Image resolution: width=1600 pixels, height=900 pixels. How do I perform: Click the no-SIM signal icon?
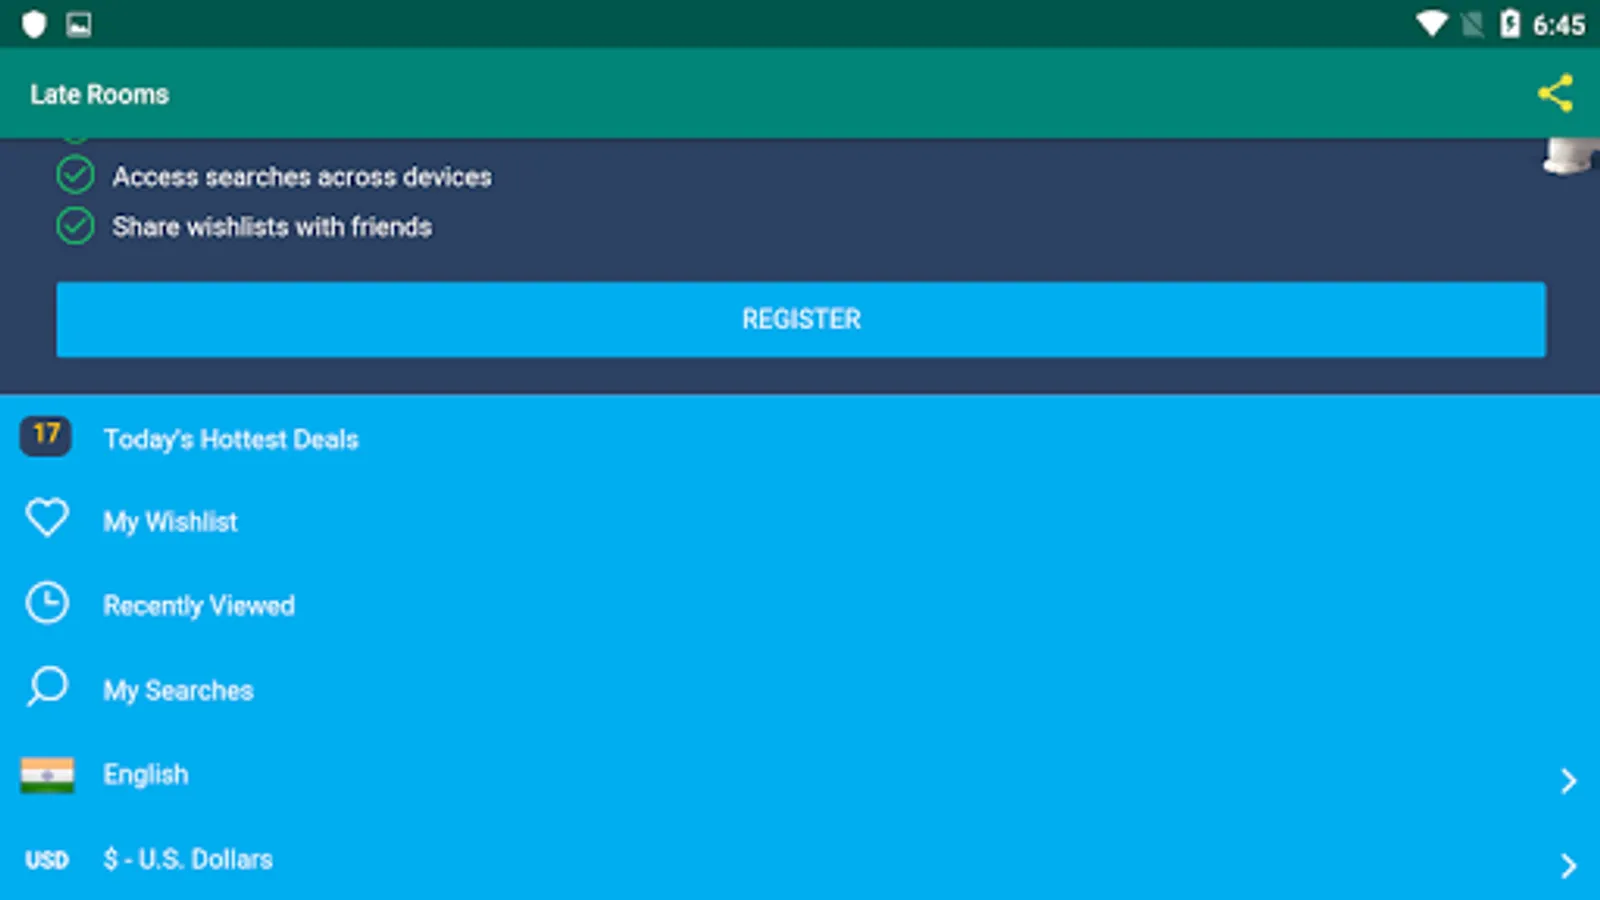pyautogui.click(x=1472, y=24)
